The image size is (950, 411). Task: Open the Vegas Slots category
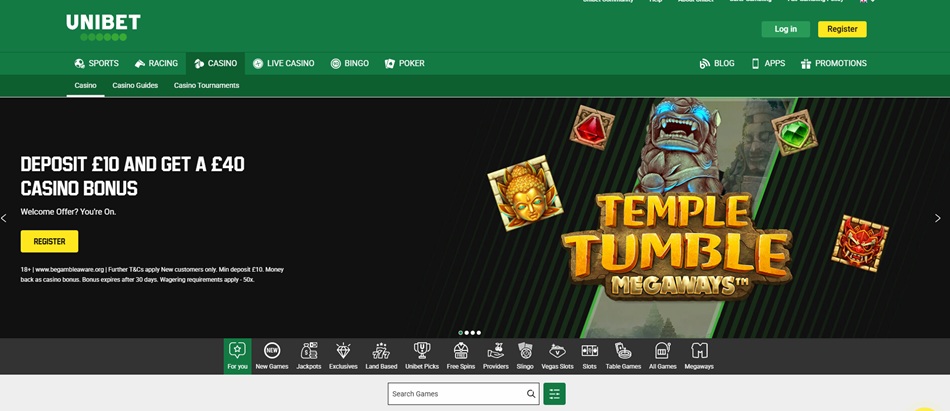[557, 356]
